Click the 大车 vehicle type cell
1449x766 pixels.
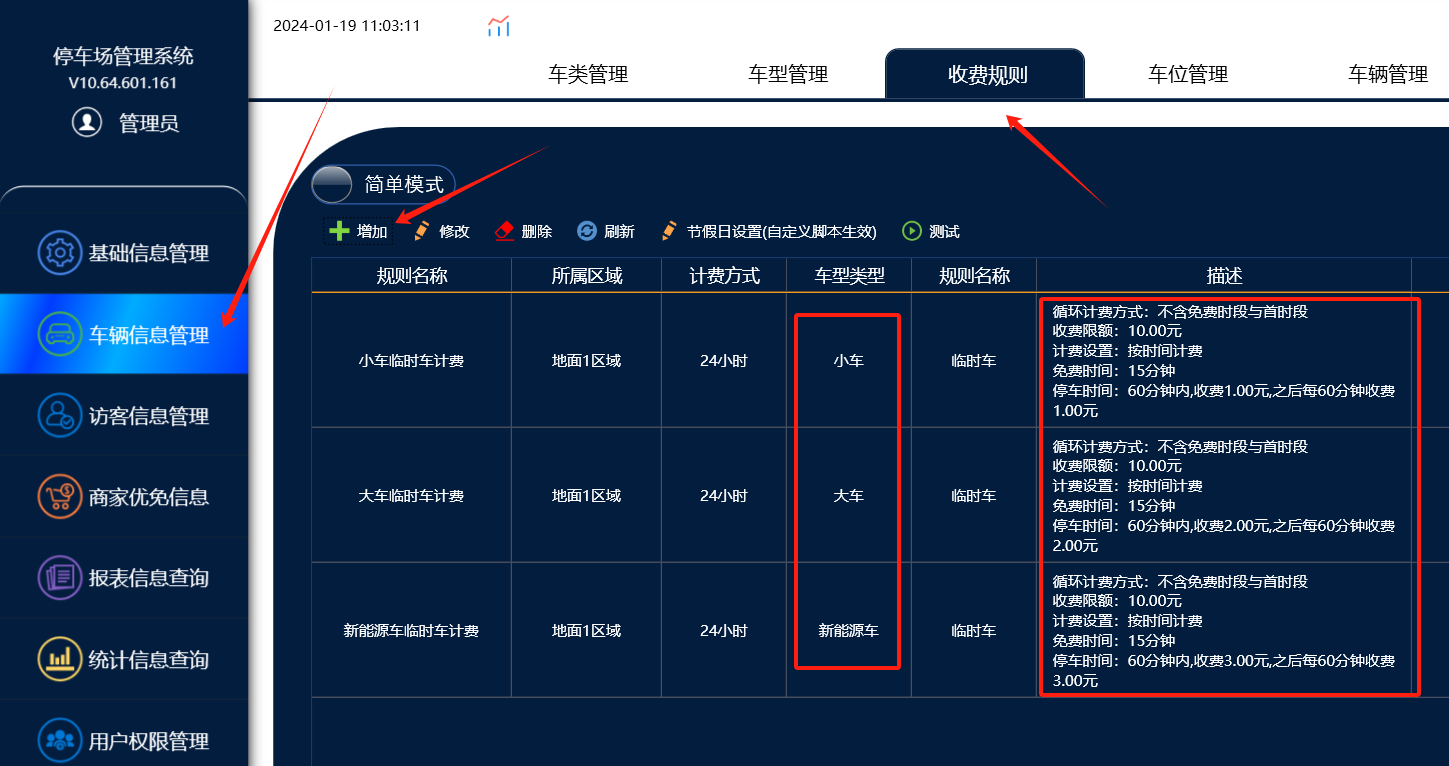849,496
